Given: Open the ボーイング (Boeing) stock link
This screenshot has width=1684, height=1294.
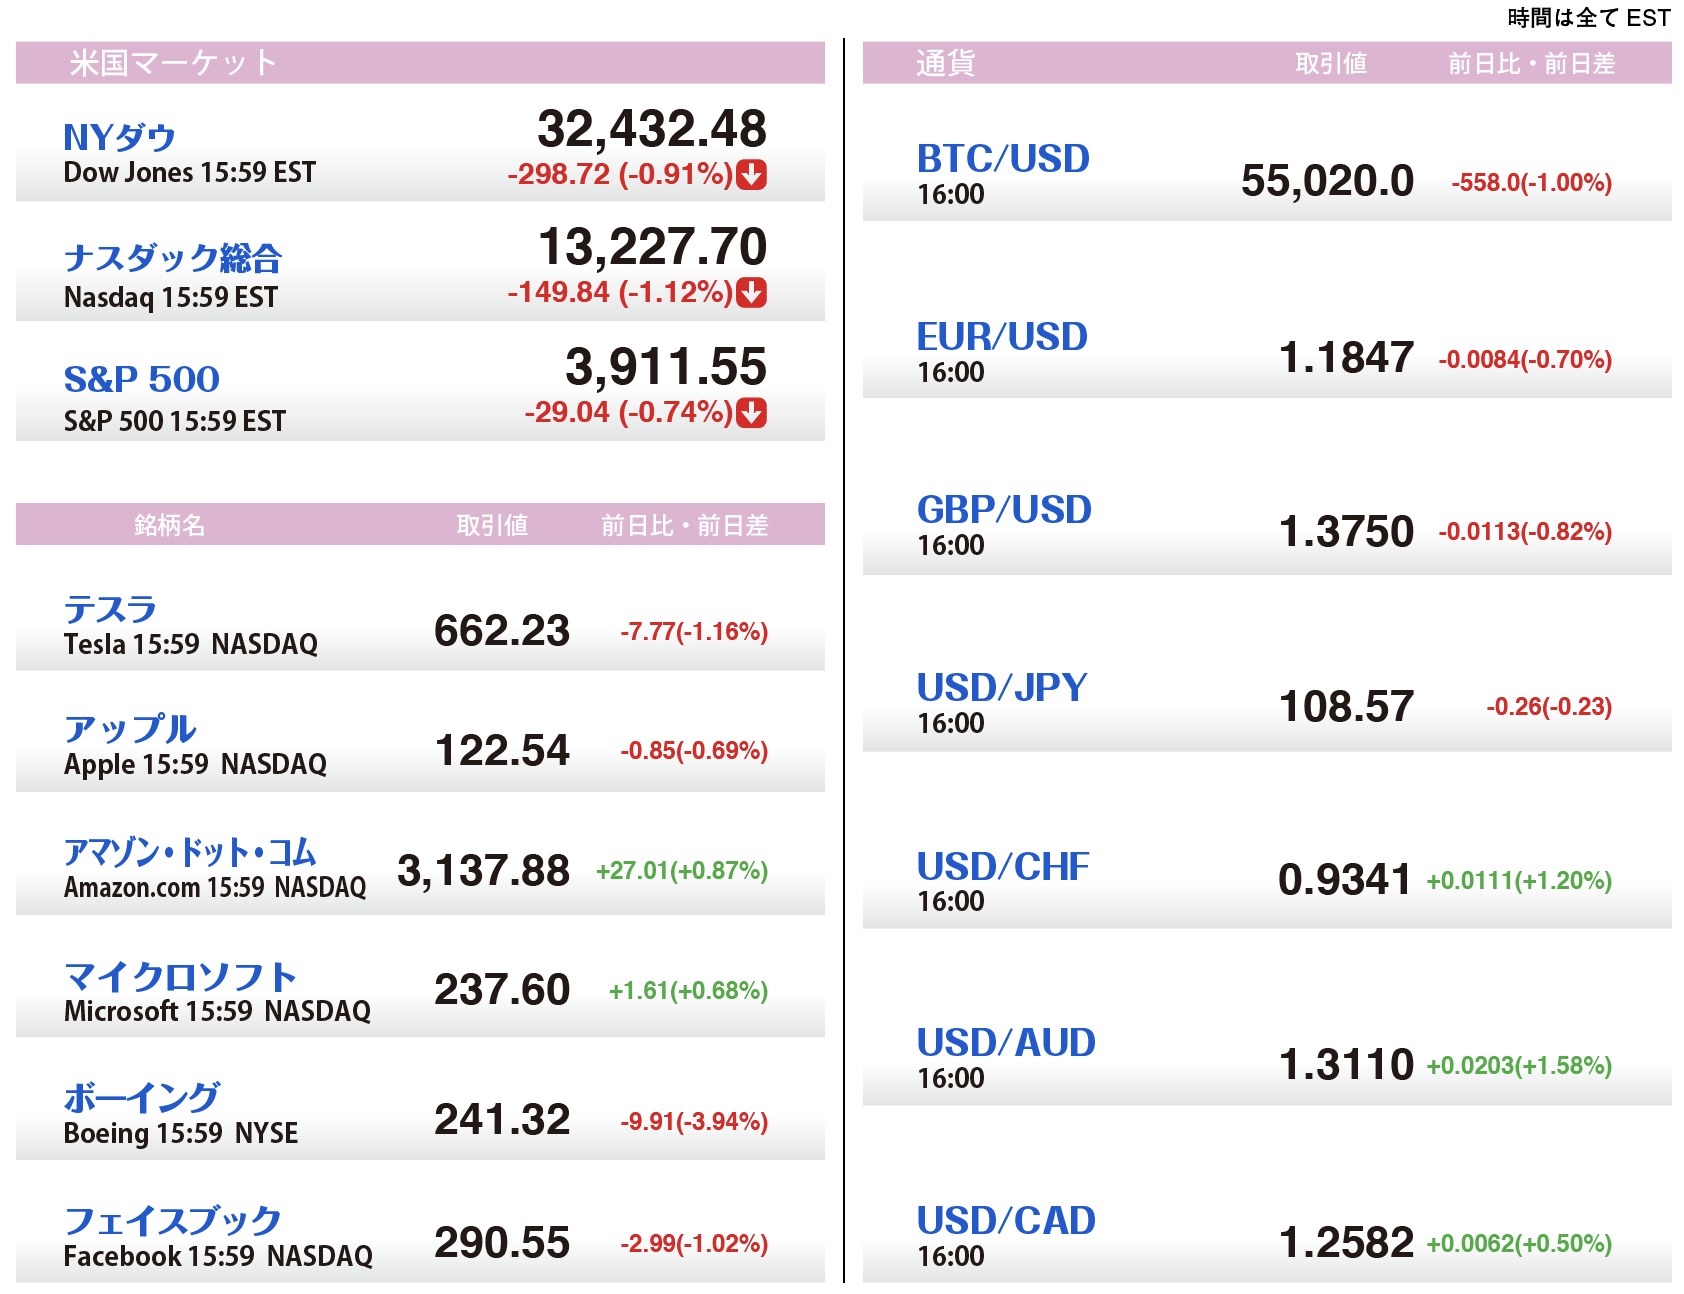Looking at the screenshot, I should point(141,1098).
